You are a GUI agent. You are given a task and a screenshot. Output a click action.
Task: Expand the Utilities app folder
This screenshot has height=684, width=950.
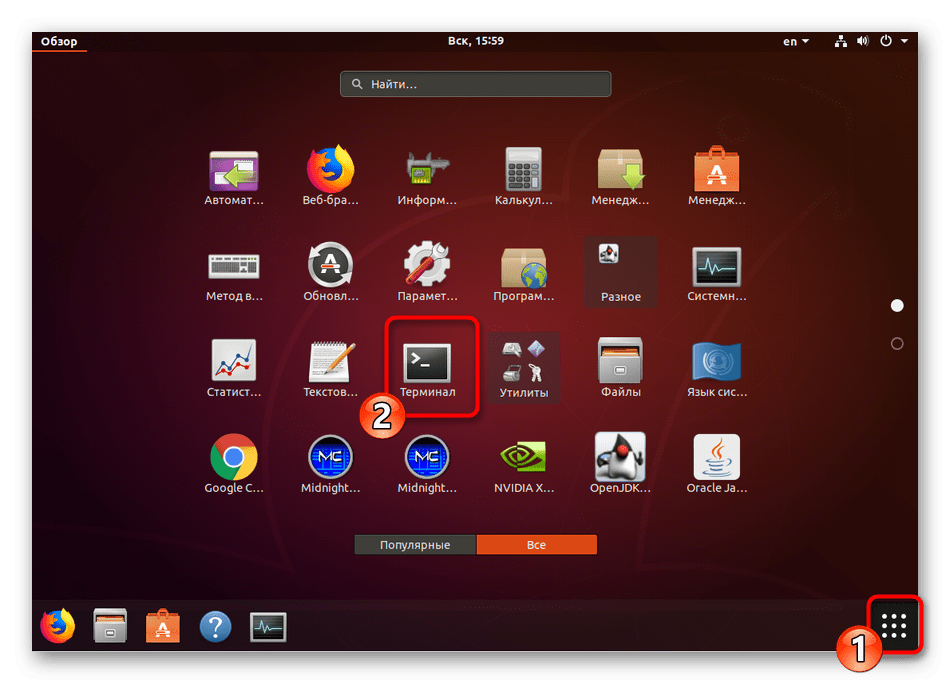pos(524,364)
